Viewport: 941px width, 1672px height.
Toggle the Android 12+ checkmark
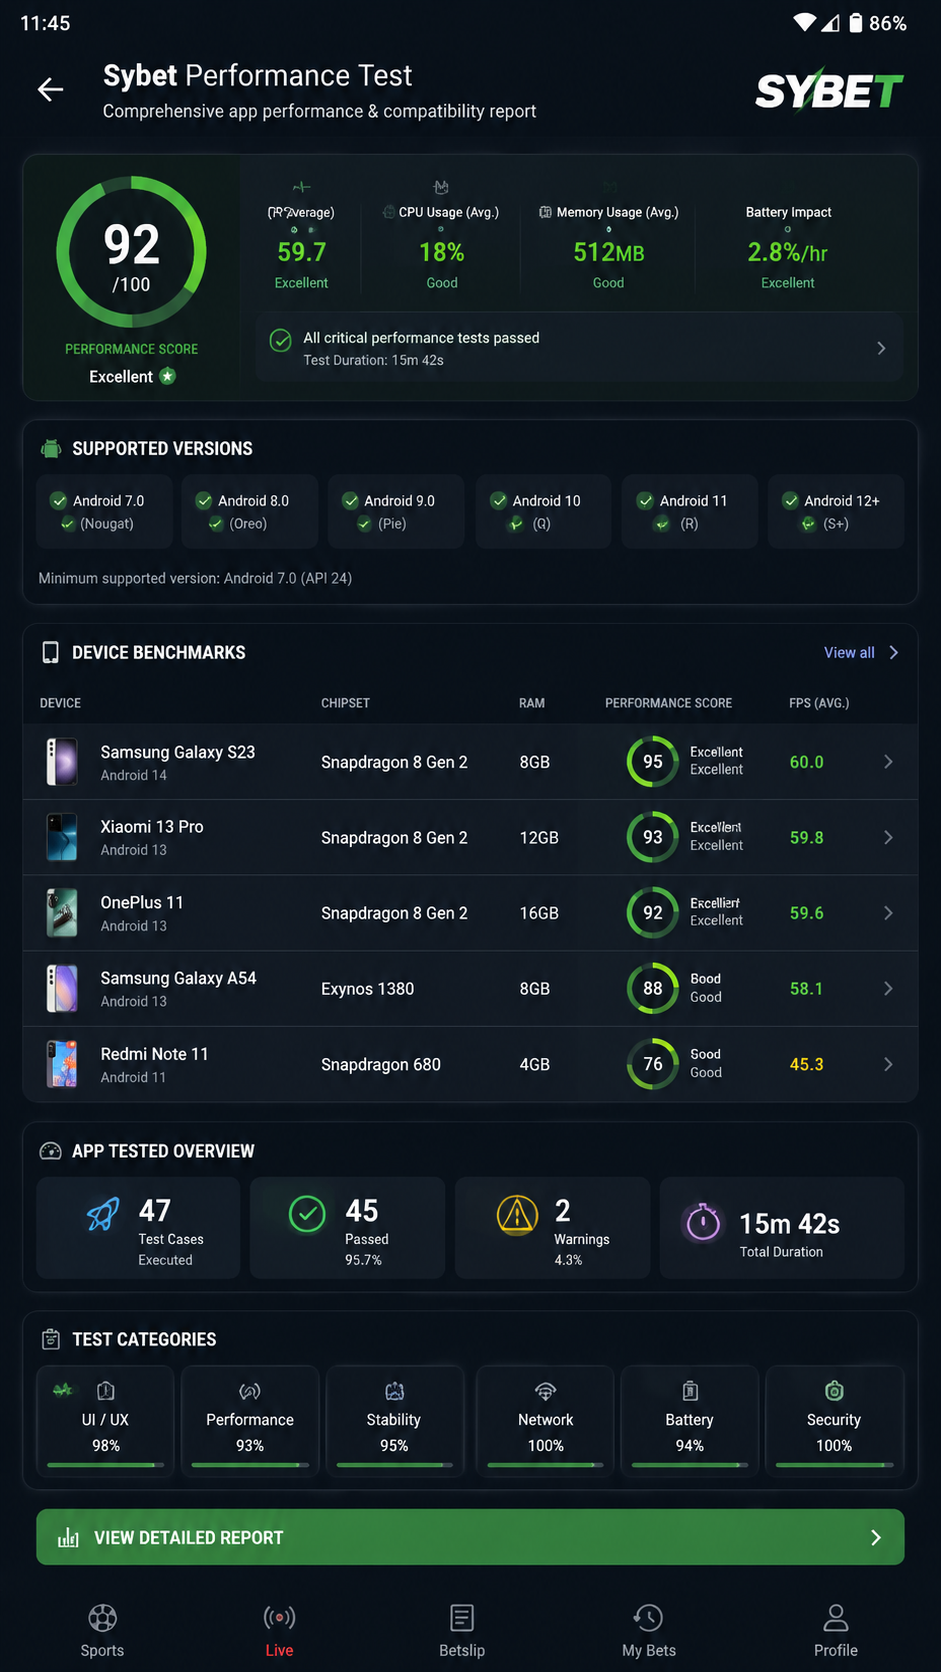790,501
